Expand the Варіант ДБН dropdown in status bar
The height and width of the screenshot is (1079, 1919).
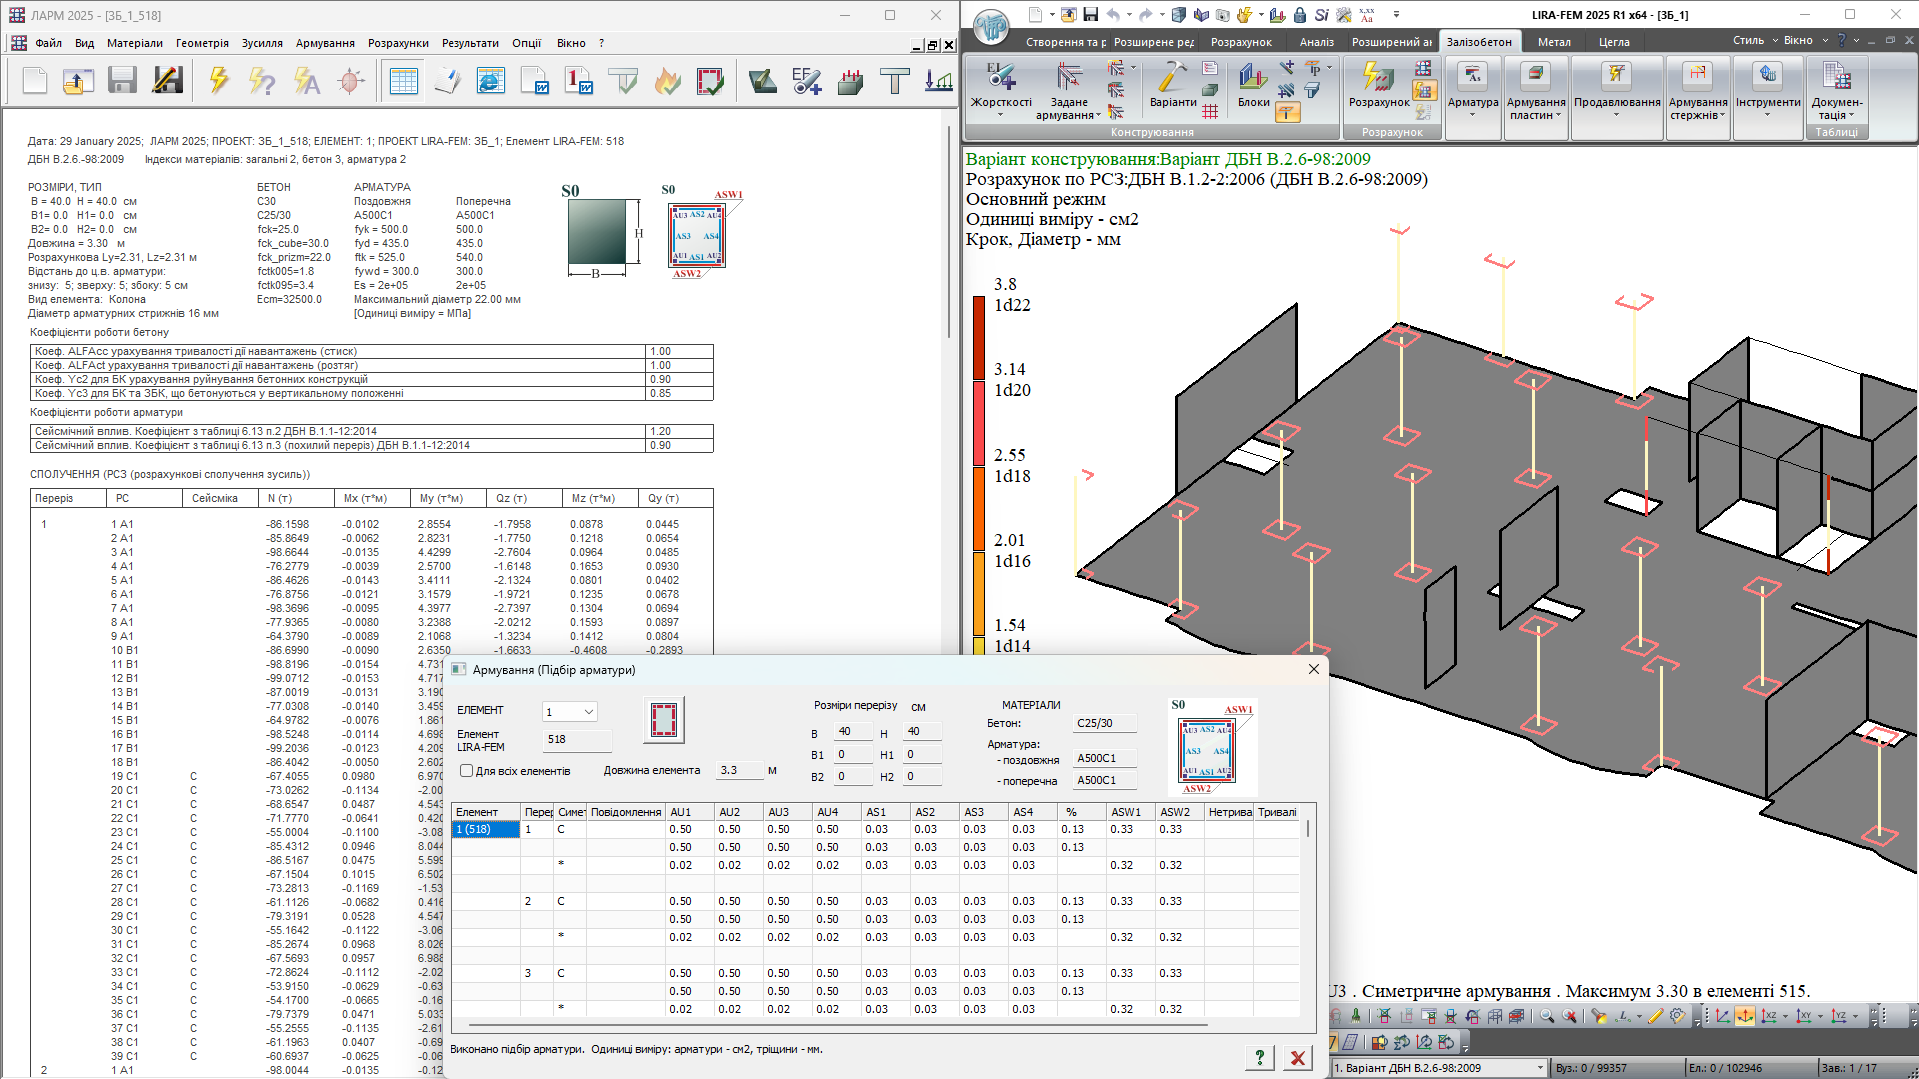[1540, 1068]
